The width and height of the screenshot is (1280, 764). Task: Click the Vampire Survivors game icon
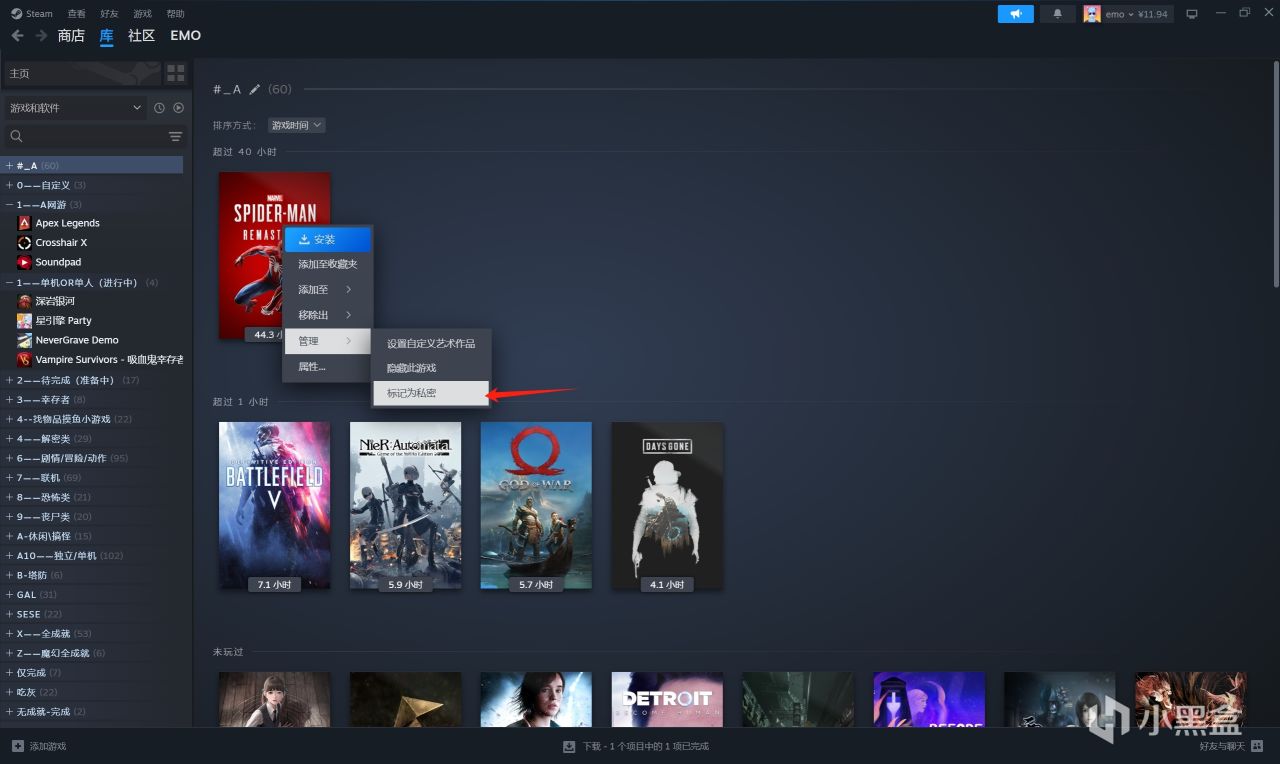pos(25,360)
